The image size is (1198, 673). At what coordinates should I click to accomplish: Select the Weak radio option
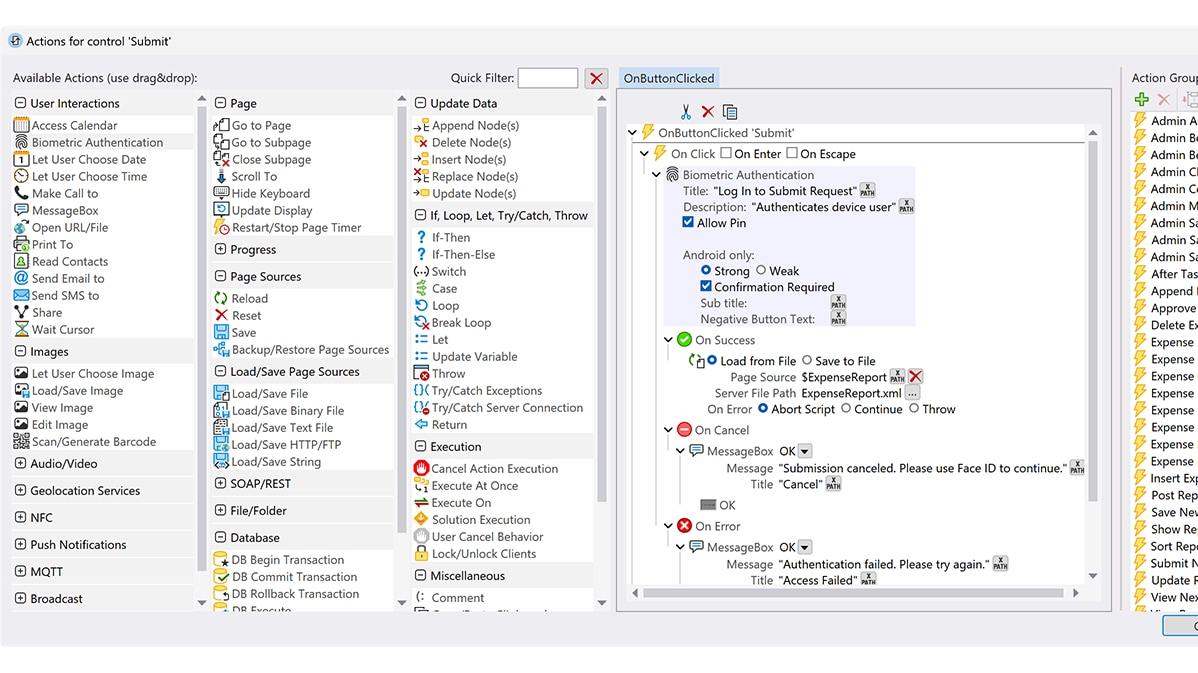tap(761, 271)
